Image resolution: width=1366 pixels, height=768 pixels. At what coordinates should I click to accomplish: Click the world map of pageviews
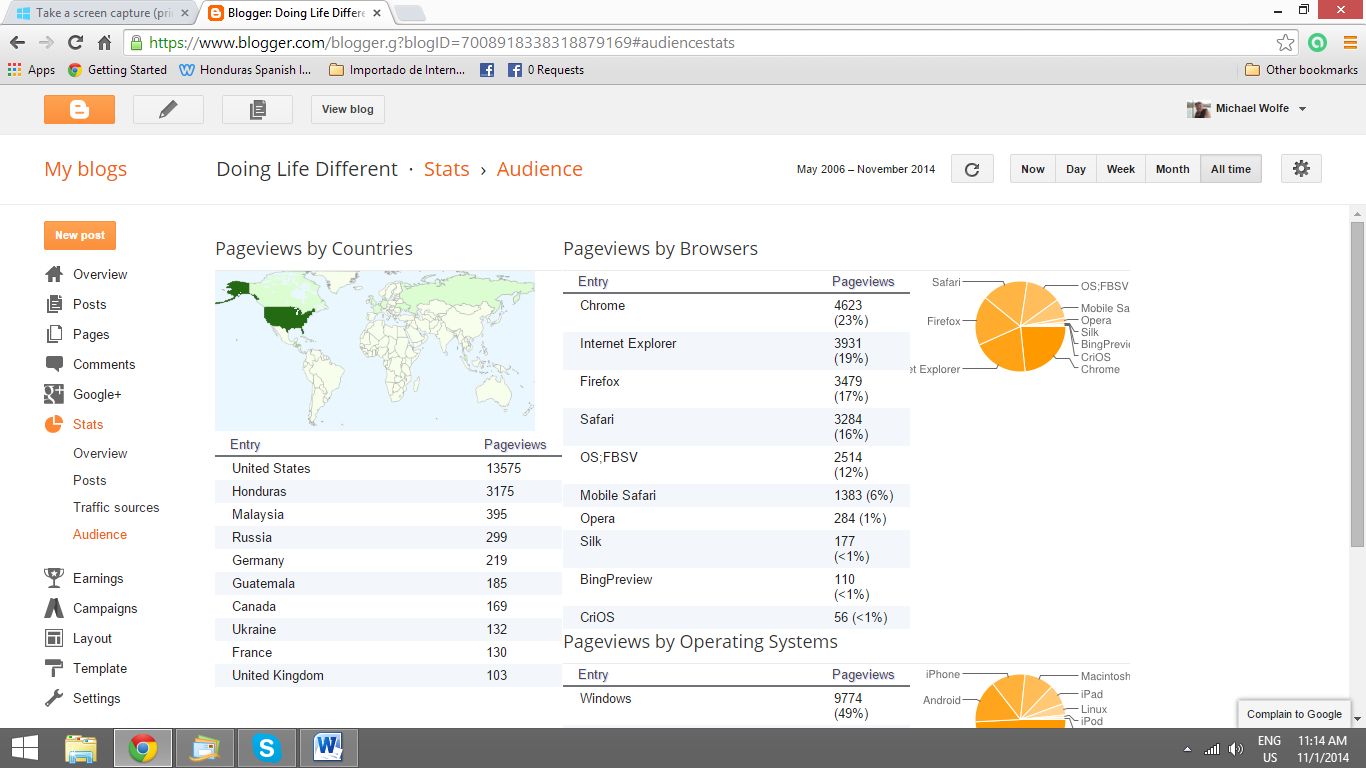(375, 350)
